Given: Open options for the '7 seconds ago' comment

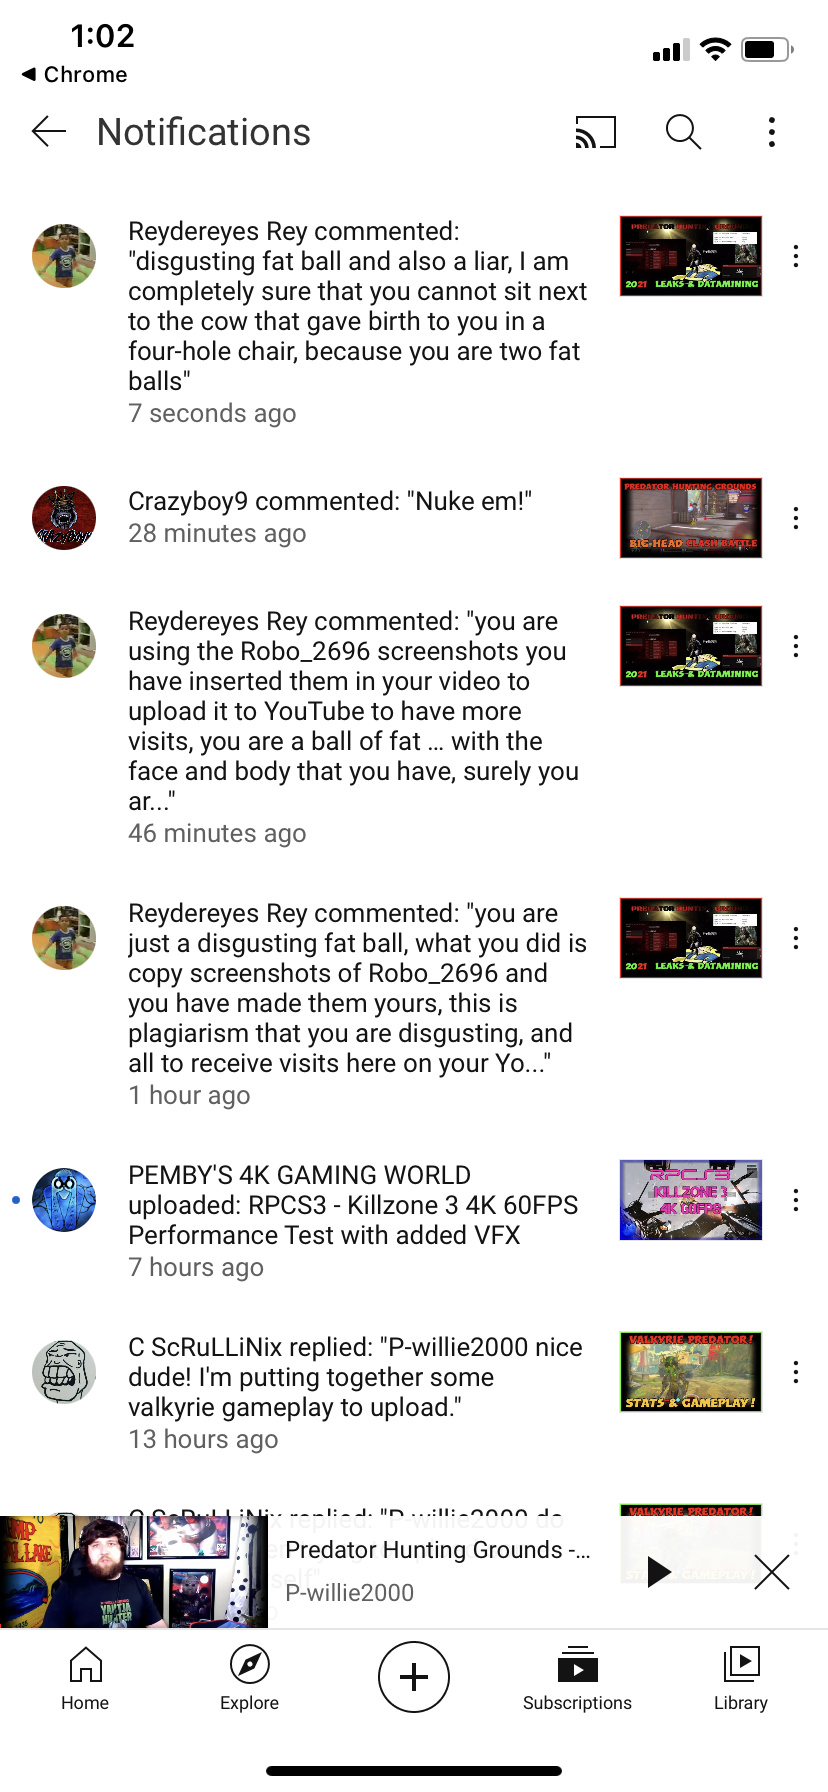Looking at the screenshot, I should coord(796,256).
